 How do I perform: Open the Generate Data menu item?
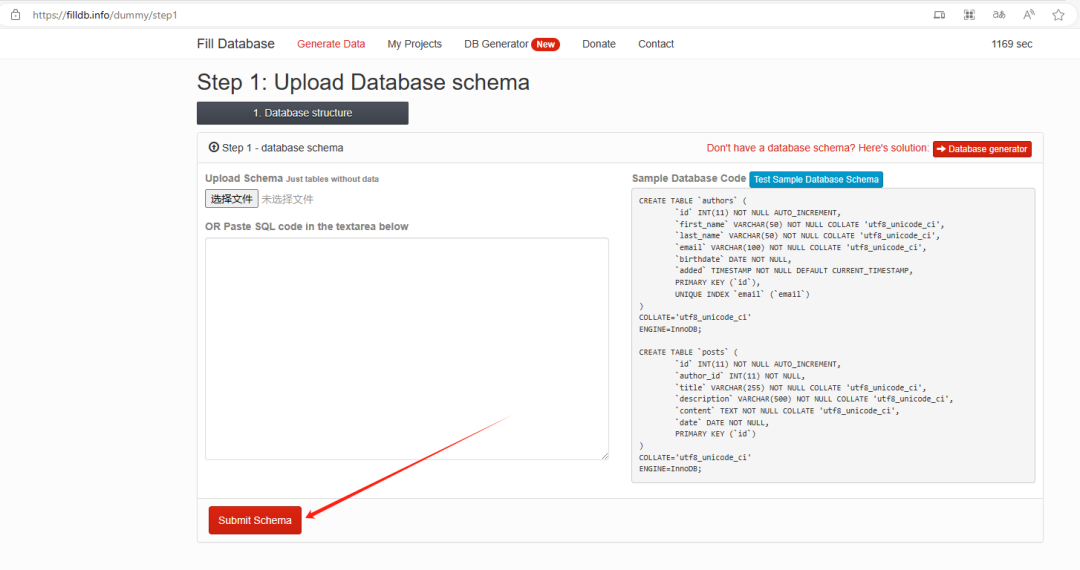(331, 44)
